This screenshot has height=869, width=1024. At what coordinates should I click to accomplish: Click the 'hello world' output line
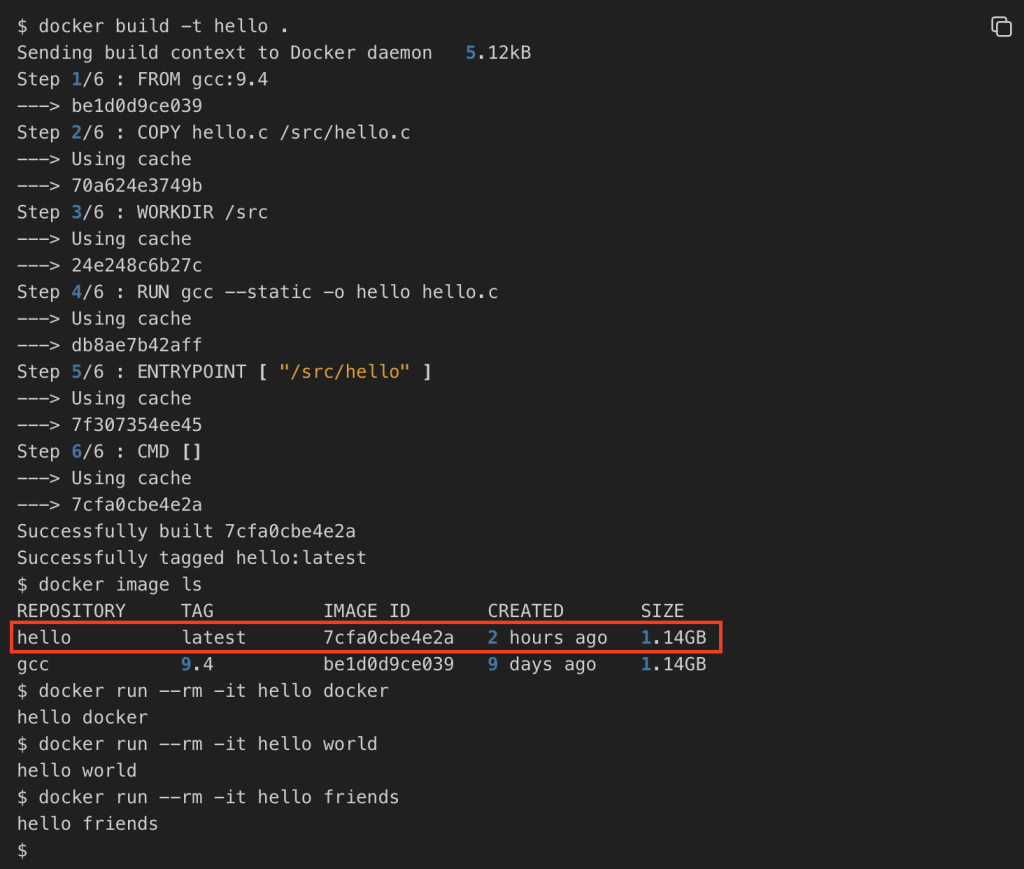pyautogui.click(x=77, y=770)
